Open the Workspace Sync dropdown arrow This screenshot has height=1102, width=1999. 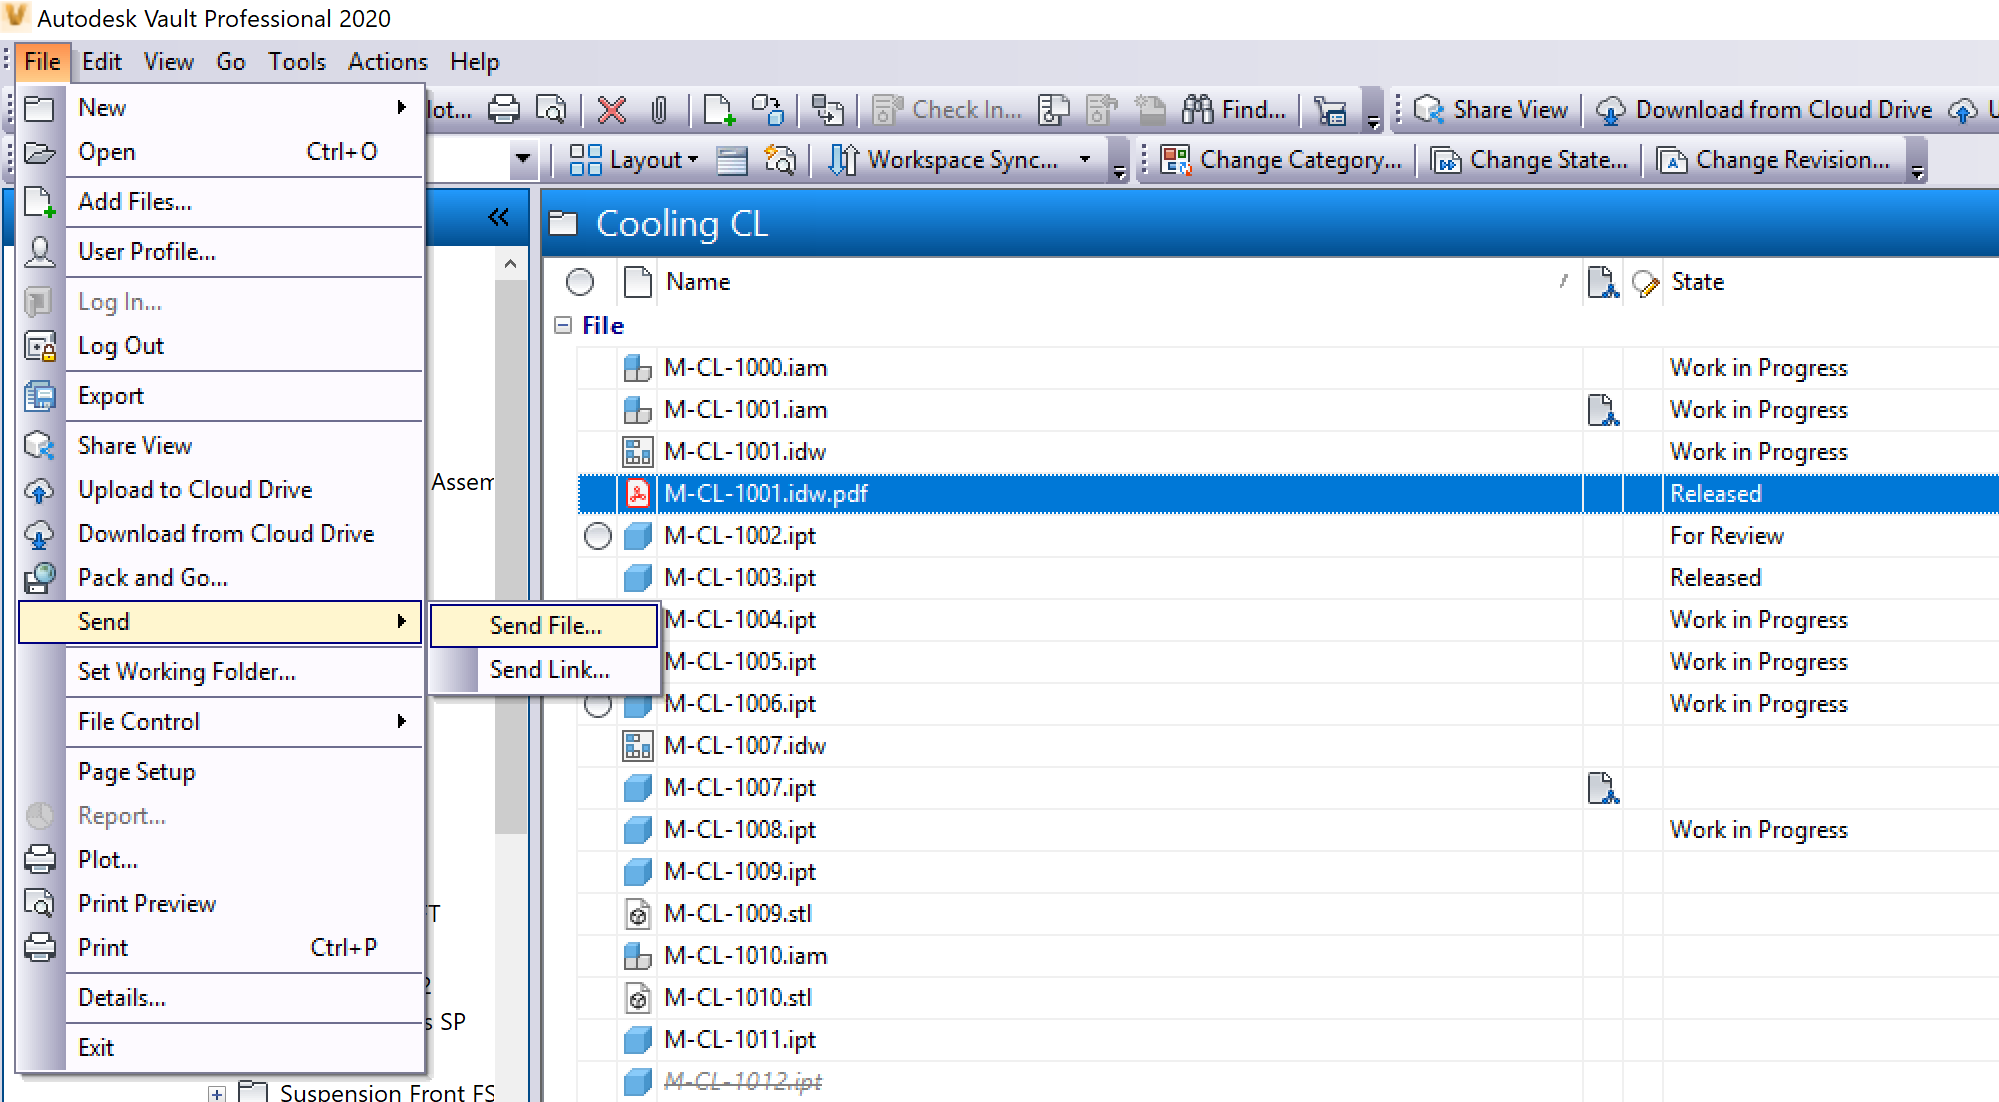click(x=1085, y=160)
